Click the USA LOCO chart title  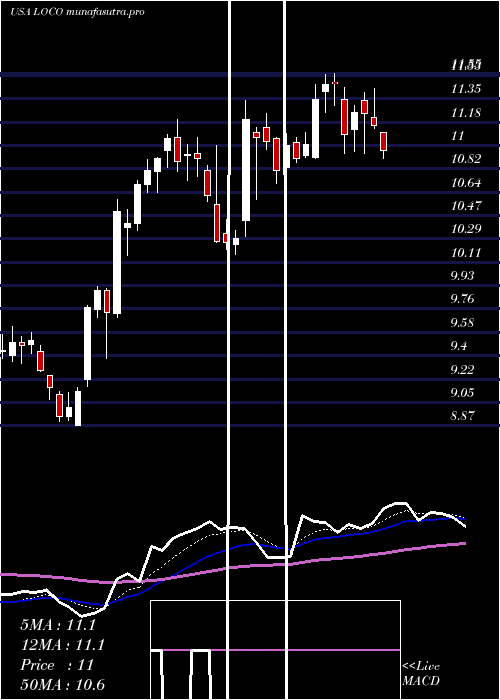pos(77,12)
